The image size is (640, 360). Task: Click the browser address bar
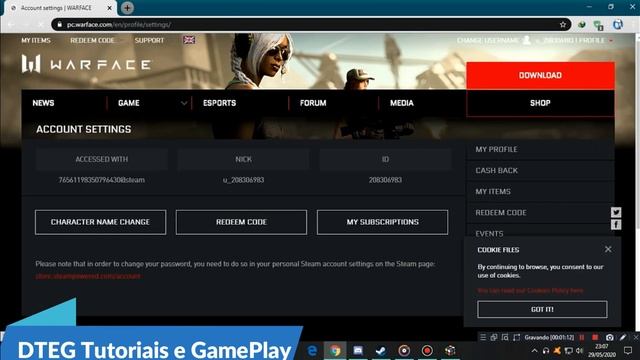point(310,24)
